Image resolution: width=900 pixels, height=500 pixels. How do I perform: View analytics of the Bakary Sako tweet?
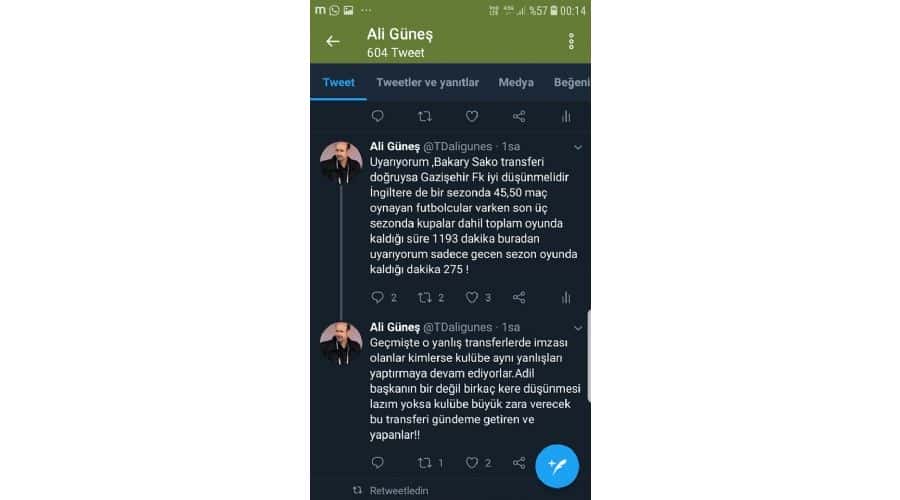click(x=566, y=297)
